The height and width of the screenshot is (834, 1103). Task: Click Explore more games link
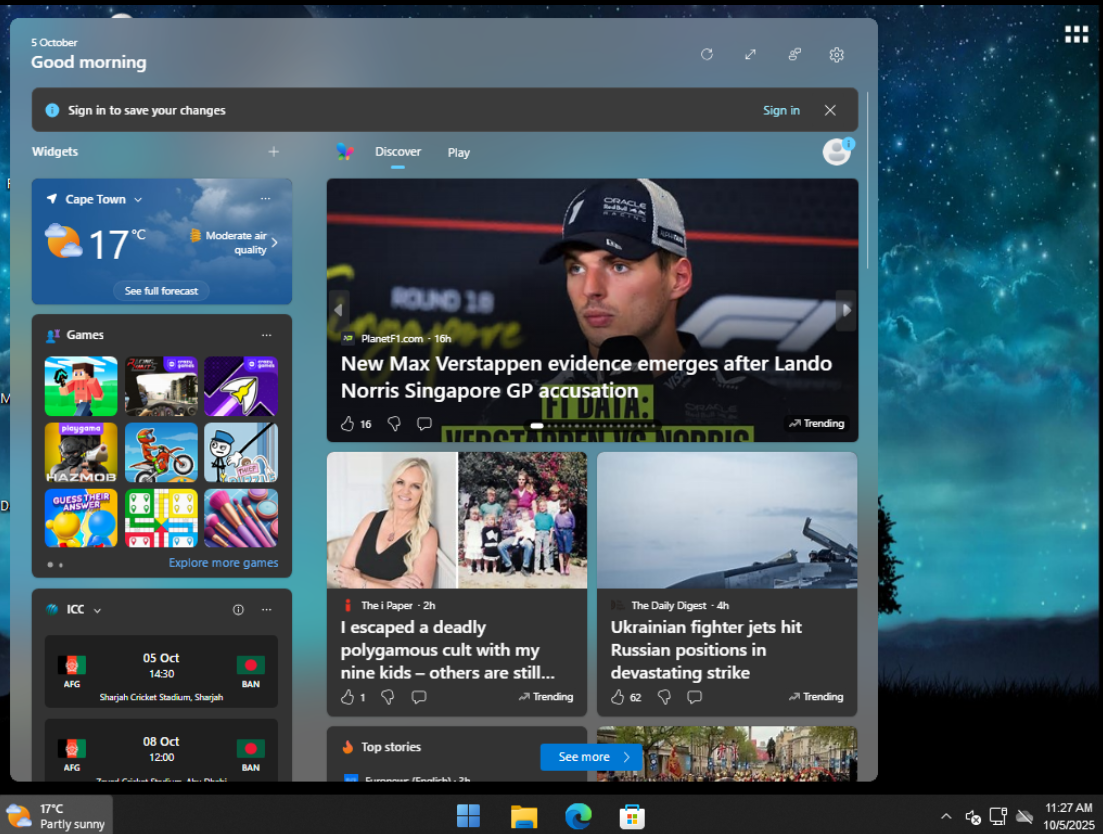223,563
